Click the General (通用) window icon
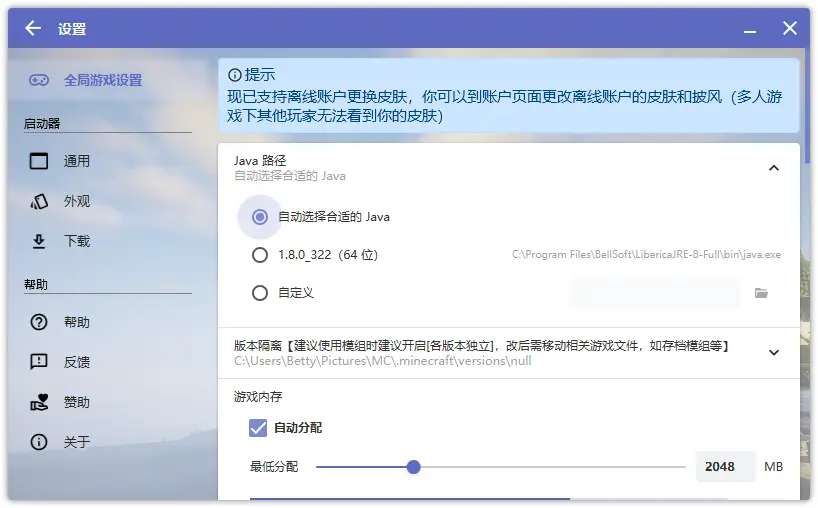This screenshot has width=818, height=508. (x=39, y=161)
